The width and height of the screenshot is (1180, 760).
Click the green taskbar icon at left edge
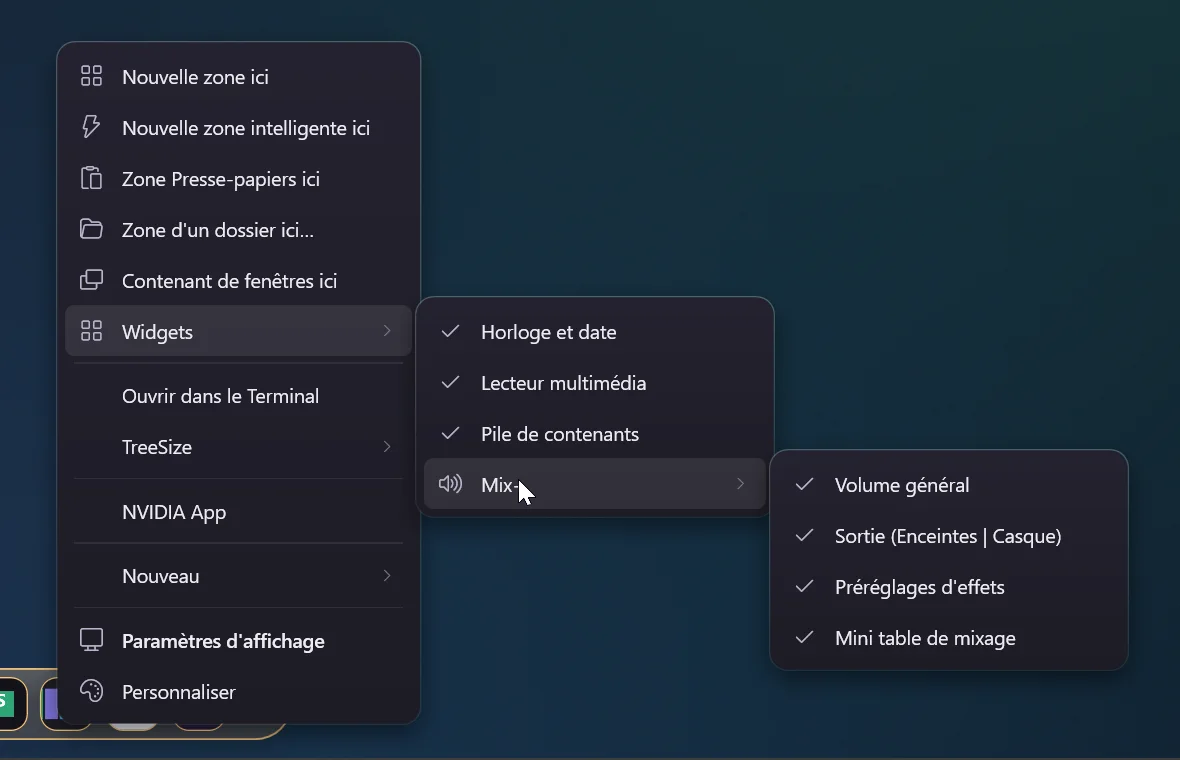point(9,704)
